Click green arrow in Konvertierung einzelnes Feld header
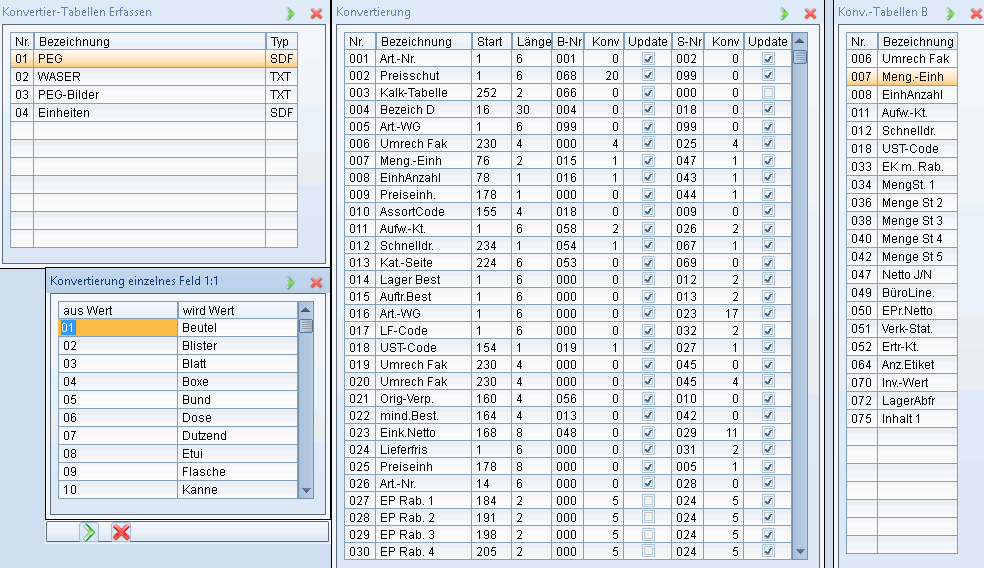 [x=291, y=283]
